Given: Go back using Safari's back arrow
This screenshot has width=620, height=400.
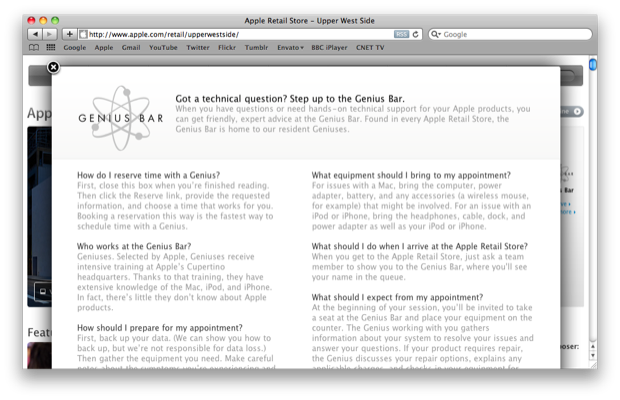Looking at the screenshot, I should click(35, 34).
